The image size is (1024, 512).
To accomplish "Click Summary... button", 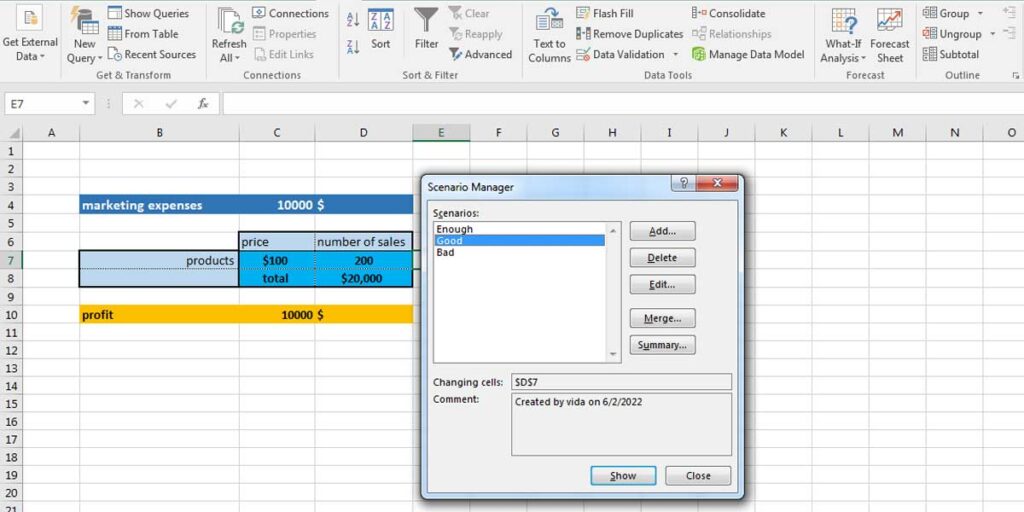I will tap(662, 345).
